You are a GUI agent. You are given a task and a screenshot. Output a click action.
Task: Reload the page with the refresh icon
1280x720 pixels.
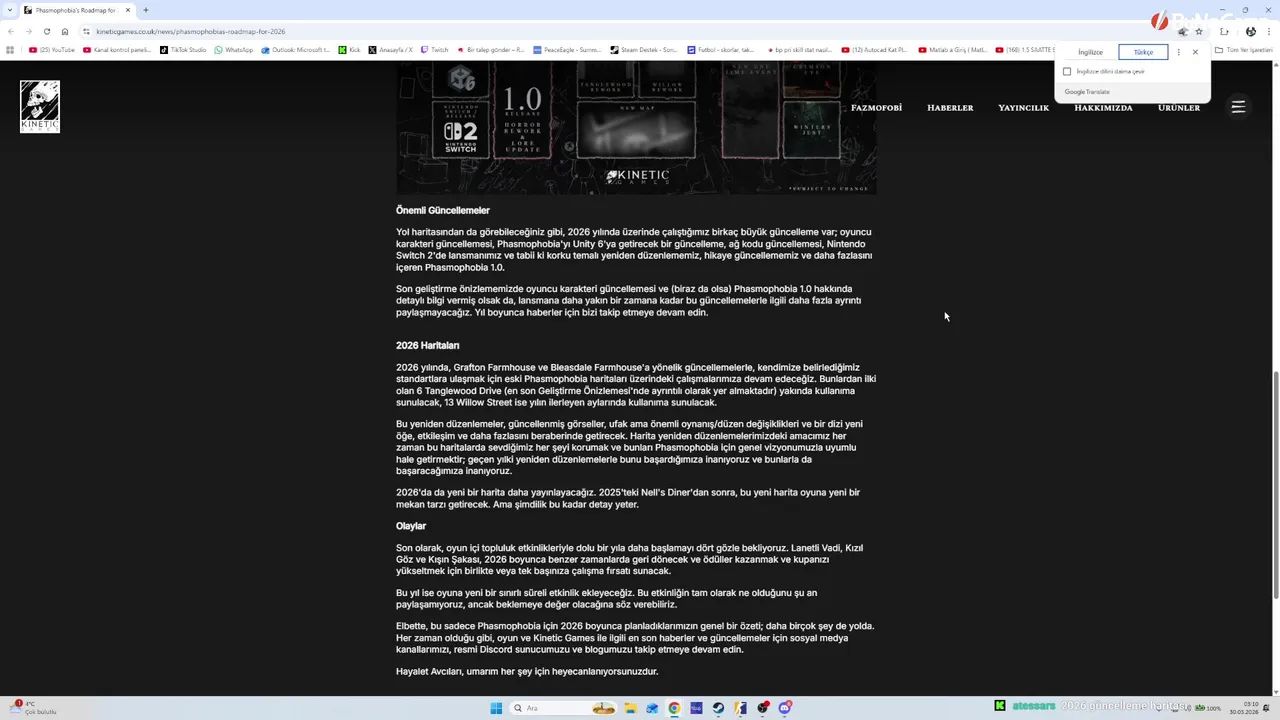(46, 31)
